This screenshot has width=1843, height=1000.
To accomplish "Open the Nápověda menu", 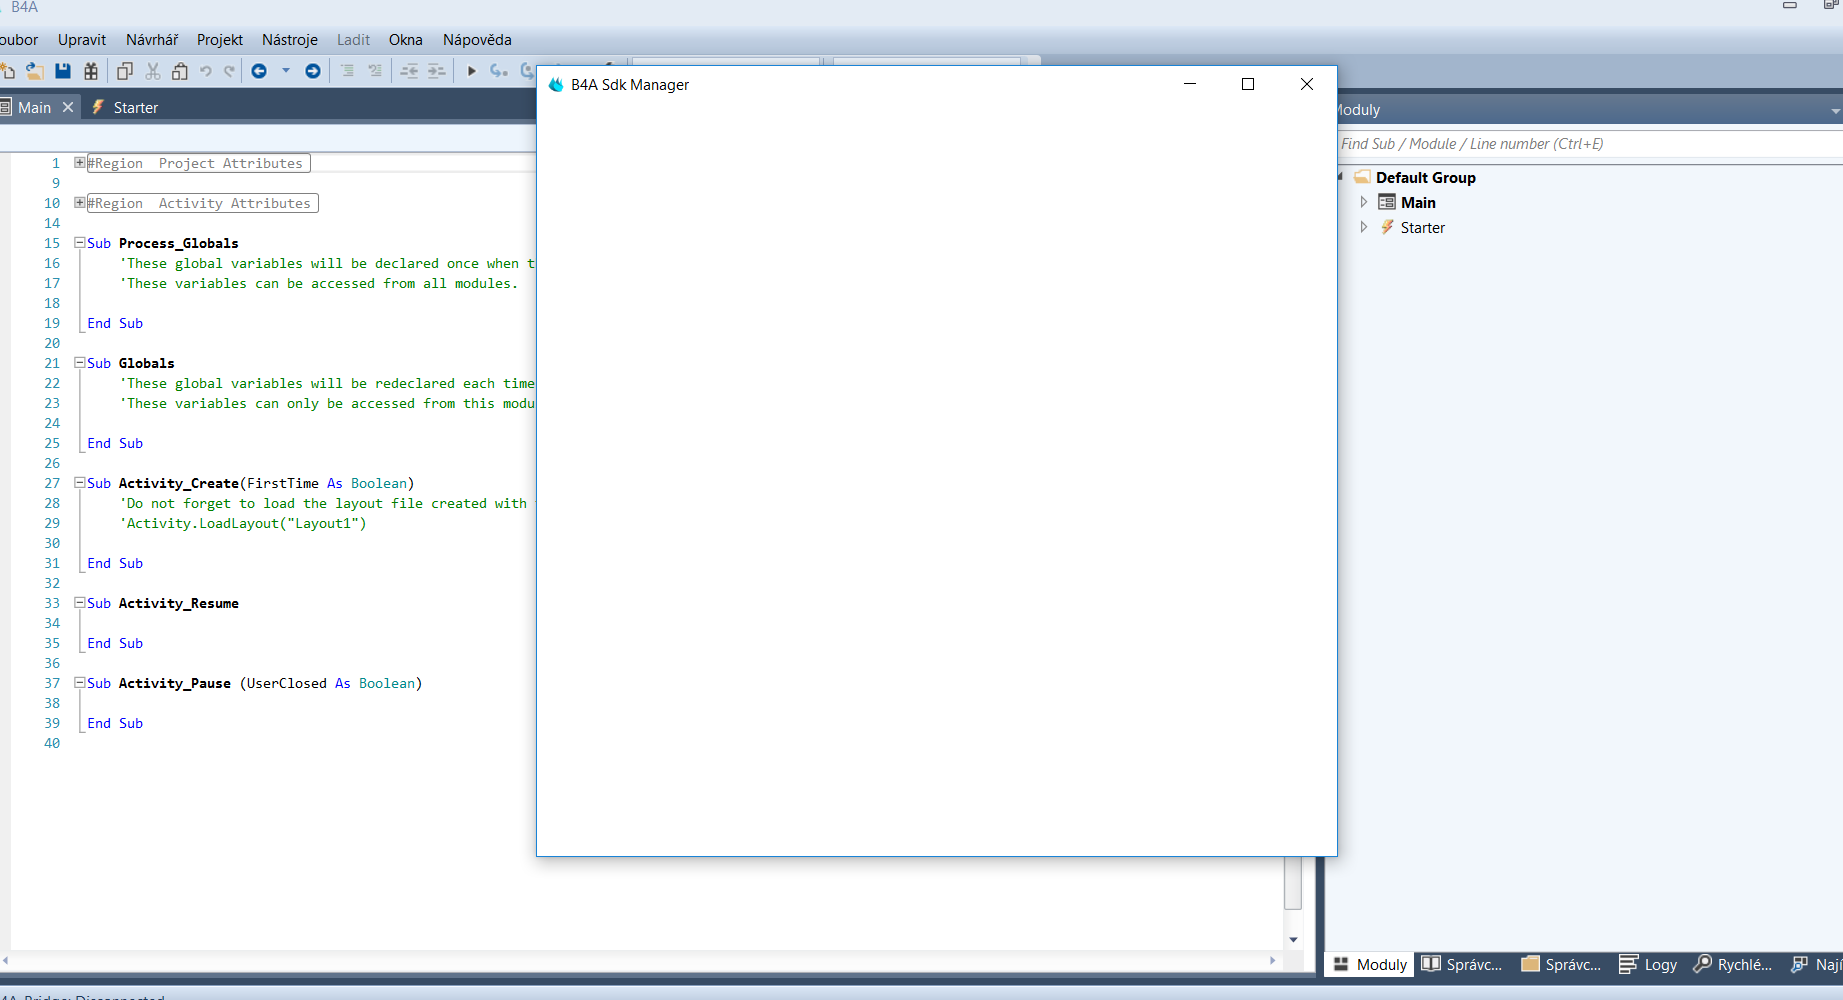I will (x=477, y=40).
